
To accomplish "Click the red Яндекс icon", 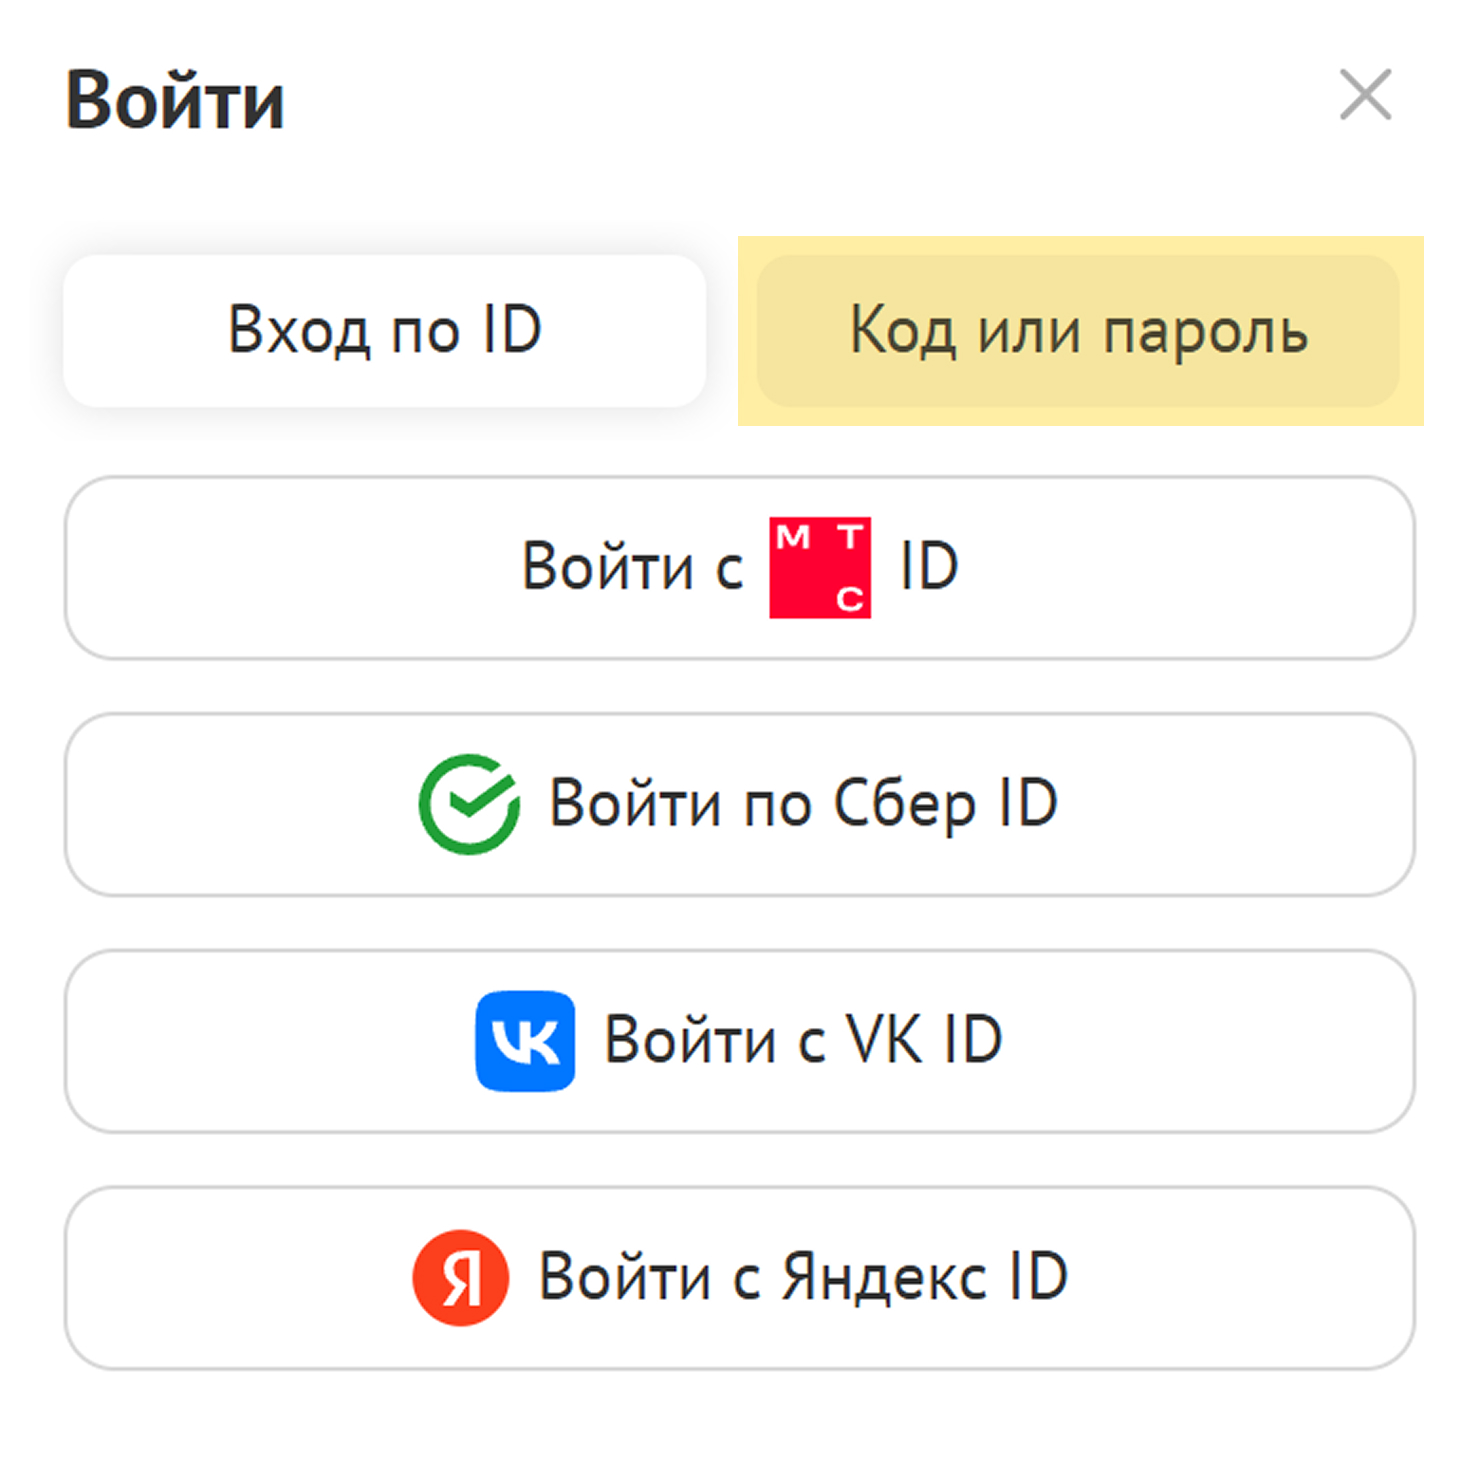I will pos(462,1275).
